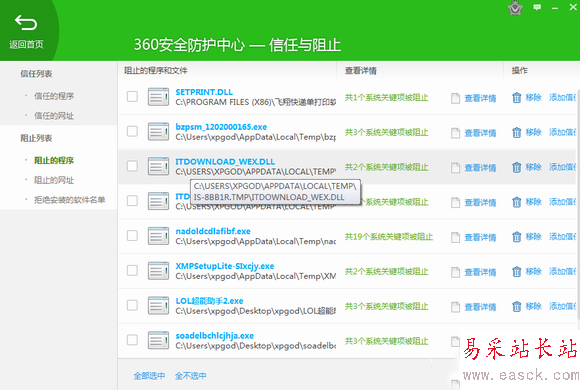Viewport: 580px width, 390px height.
Task: Minimize the 360 window
Action: pyautogui.click(x=554, y=8)
